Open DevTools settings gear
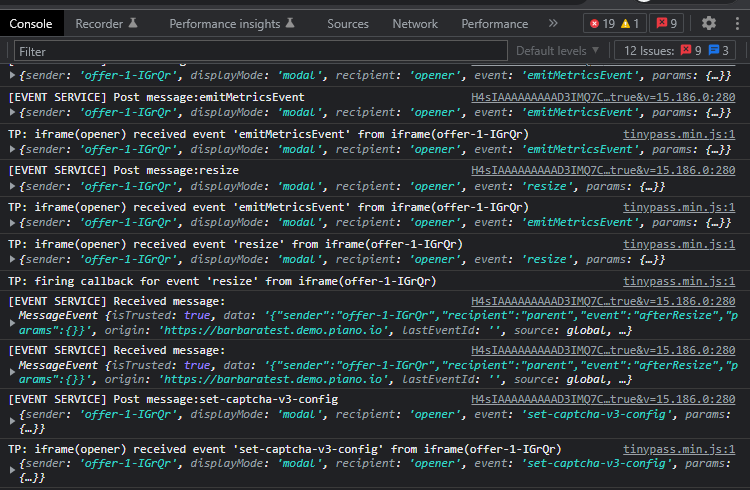750x490 pixels. click(708, 23)
